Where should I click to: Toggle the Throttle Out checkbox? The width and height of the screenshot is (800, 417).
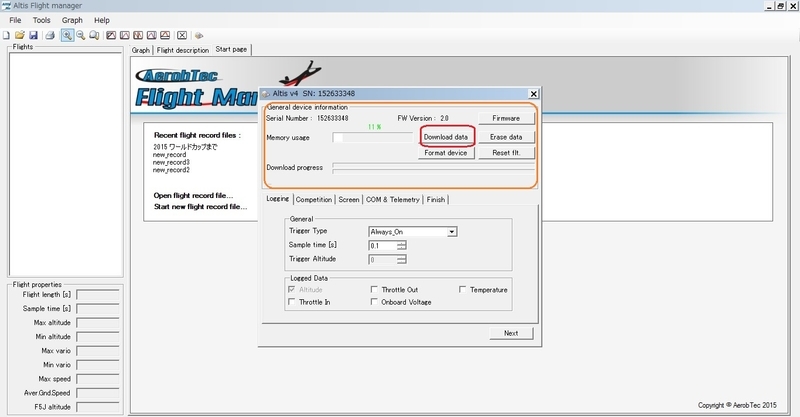tap(374, 289)
